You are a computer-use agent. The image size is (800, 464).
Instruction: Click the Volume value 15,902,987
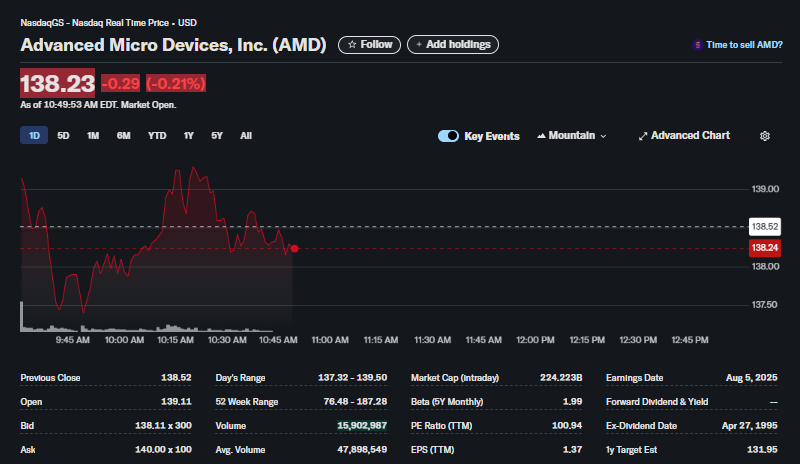[x=362, y=426]
